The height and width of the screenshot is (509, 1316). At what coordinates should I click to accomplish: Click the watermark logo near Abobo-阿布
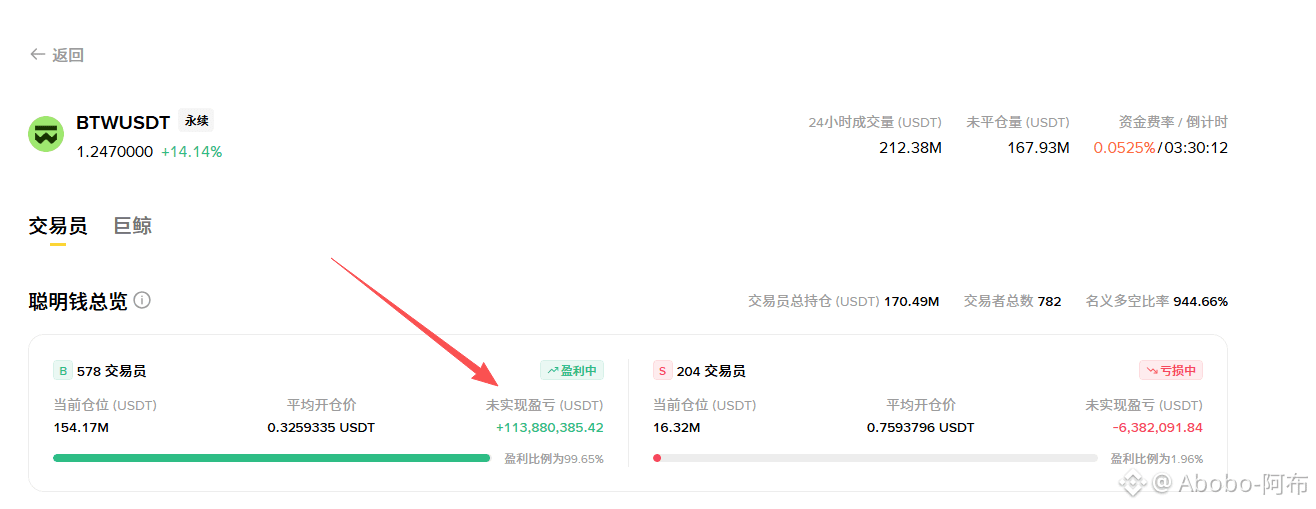(1132, 485)
